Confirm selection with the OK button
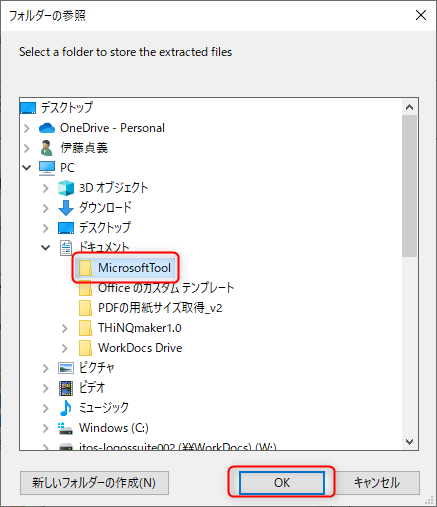The image size is (437, 507). point(282,483)
